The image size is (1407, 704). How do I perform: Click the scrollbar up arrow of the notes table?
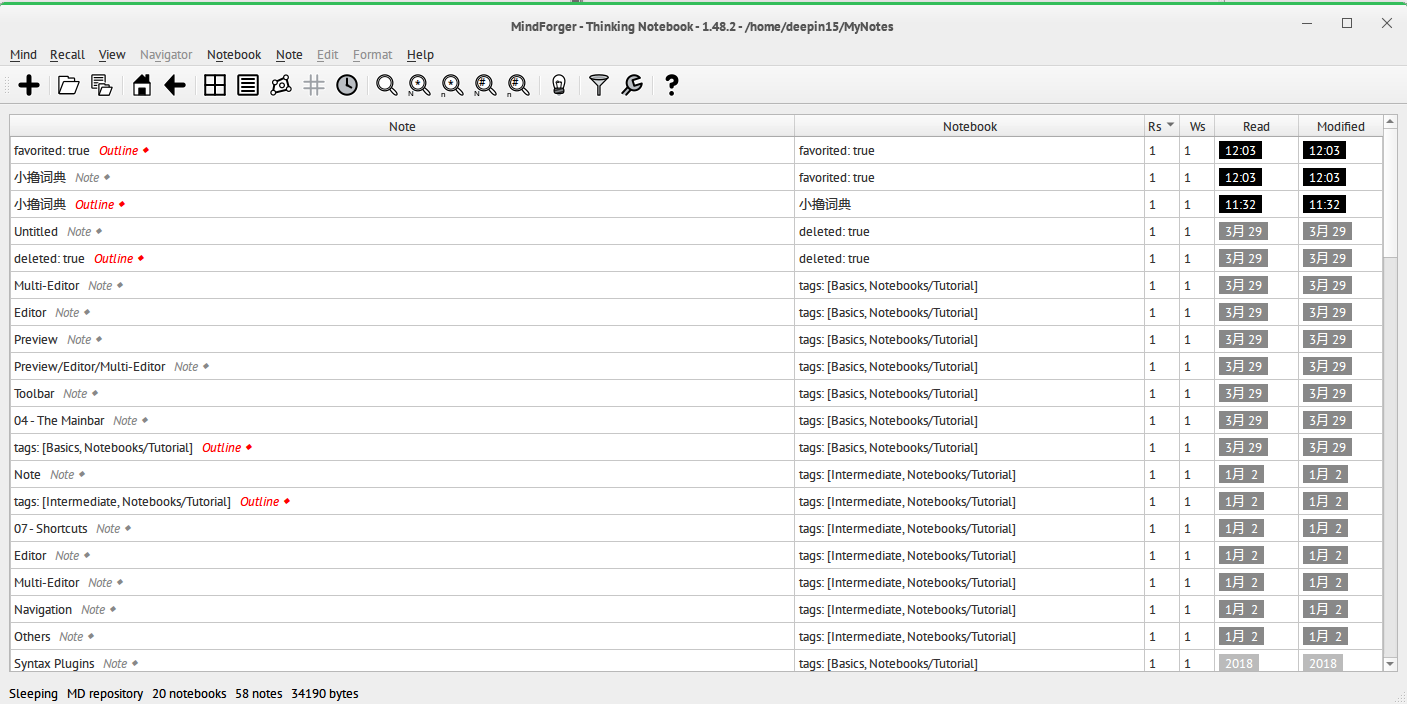[1390, 123]
